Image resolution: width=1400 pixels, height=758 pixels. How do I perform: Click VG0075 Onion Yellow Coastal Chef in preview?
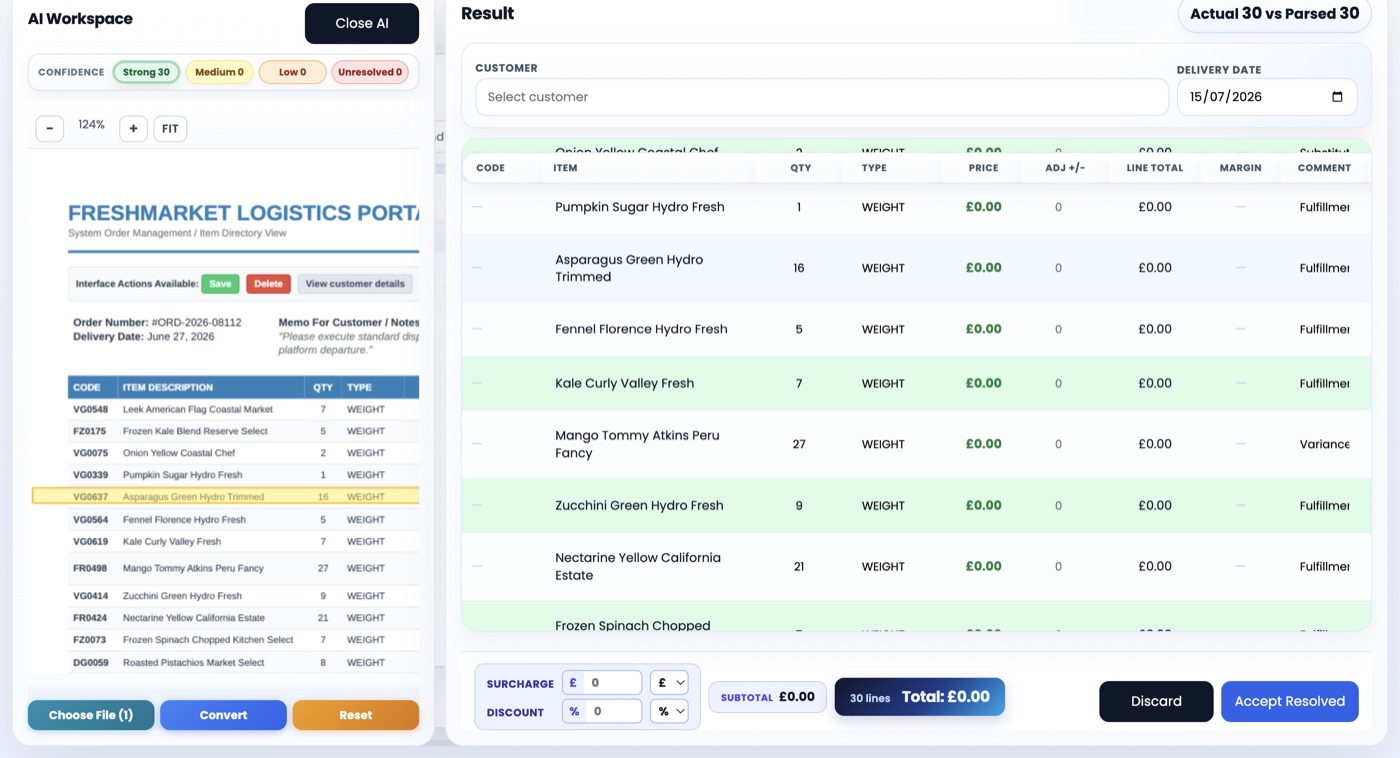pyautogui.click(x=243, y=453)
